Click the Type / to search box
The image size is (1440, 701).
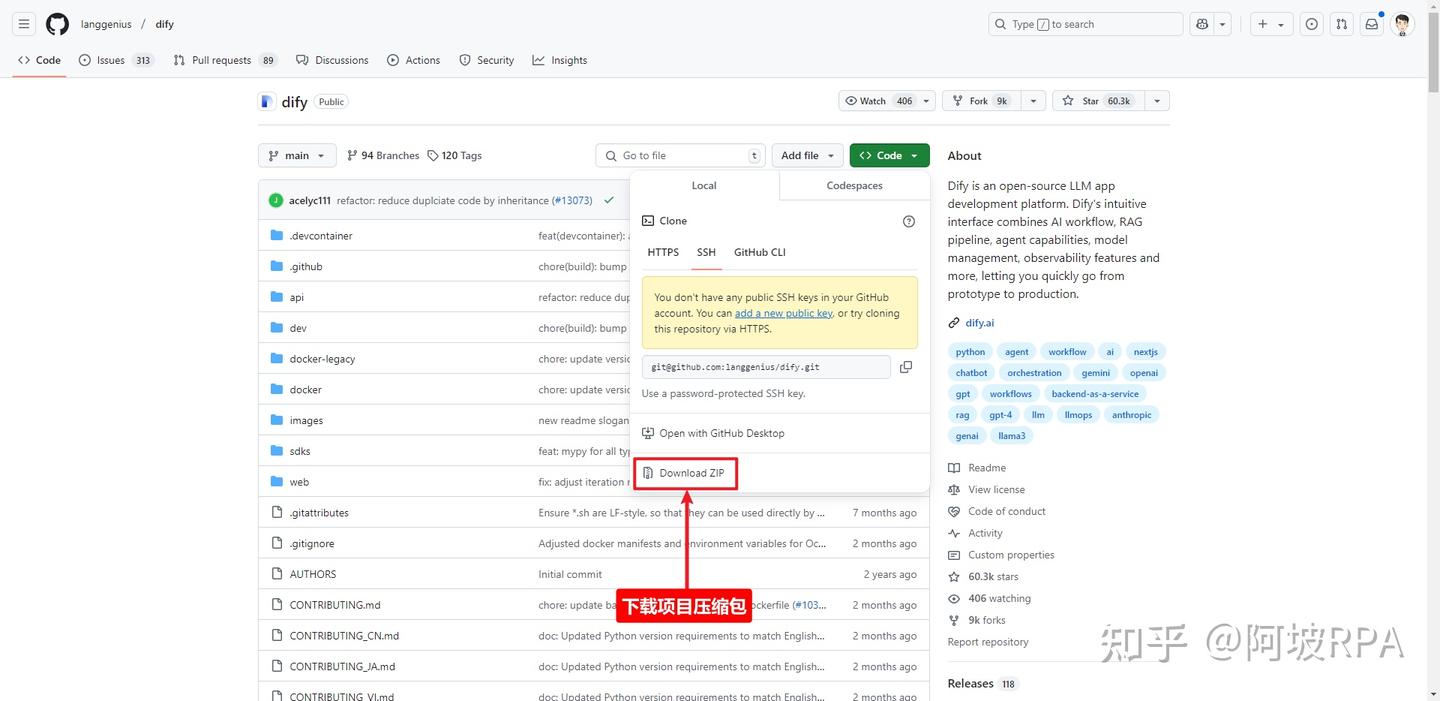tap(1085, 24)
